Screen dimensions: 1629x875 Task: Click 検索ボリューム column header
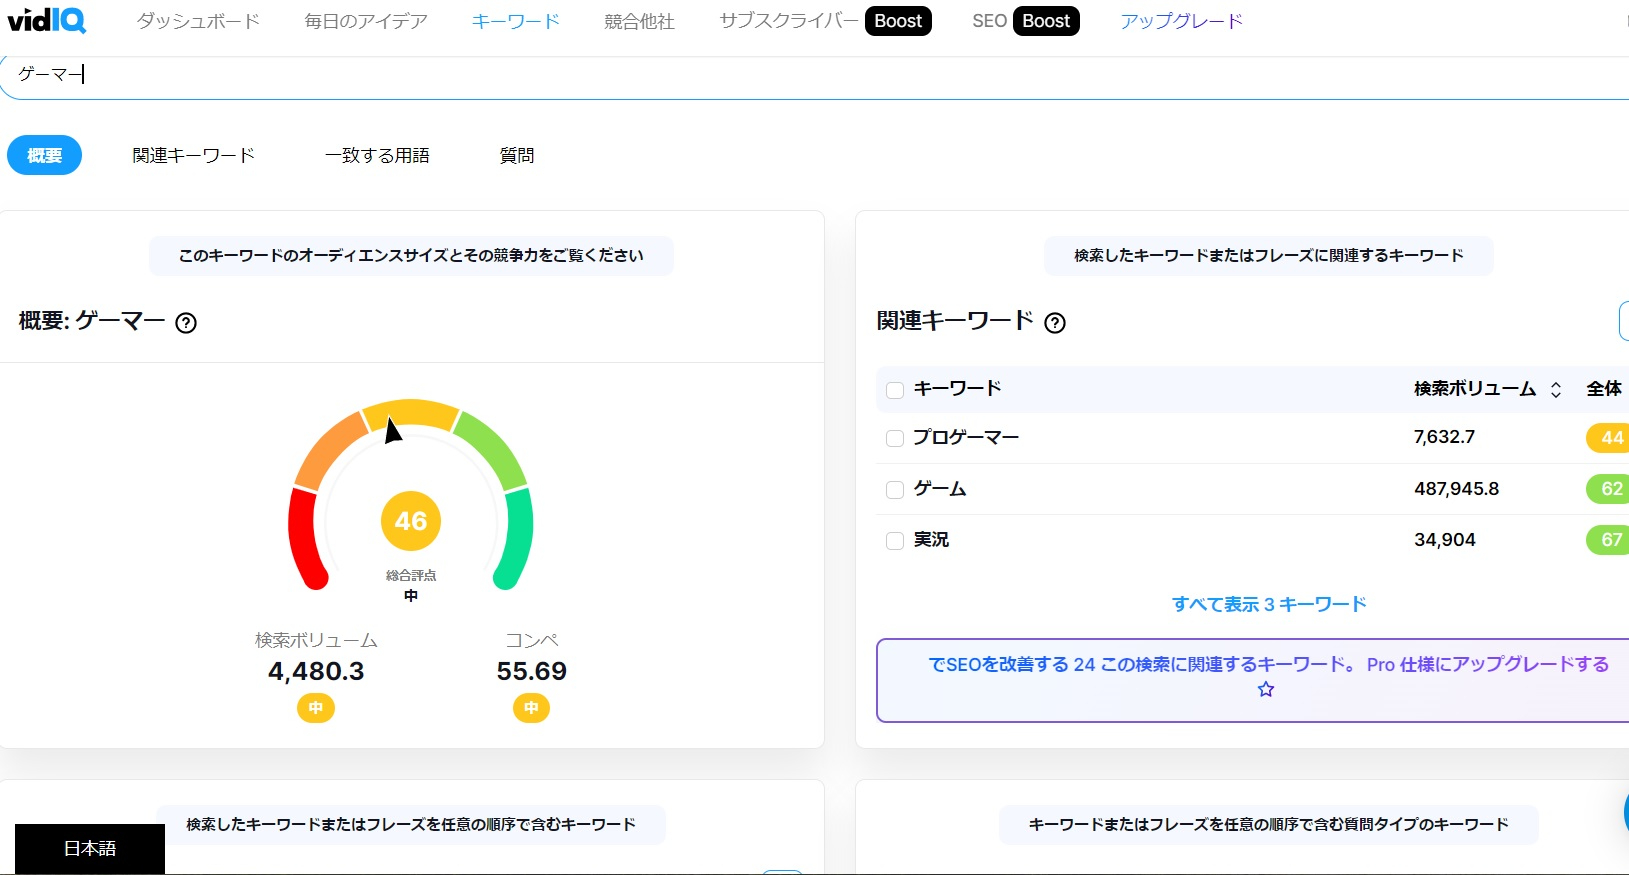[x=1475, y=389]
